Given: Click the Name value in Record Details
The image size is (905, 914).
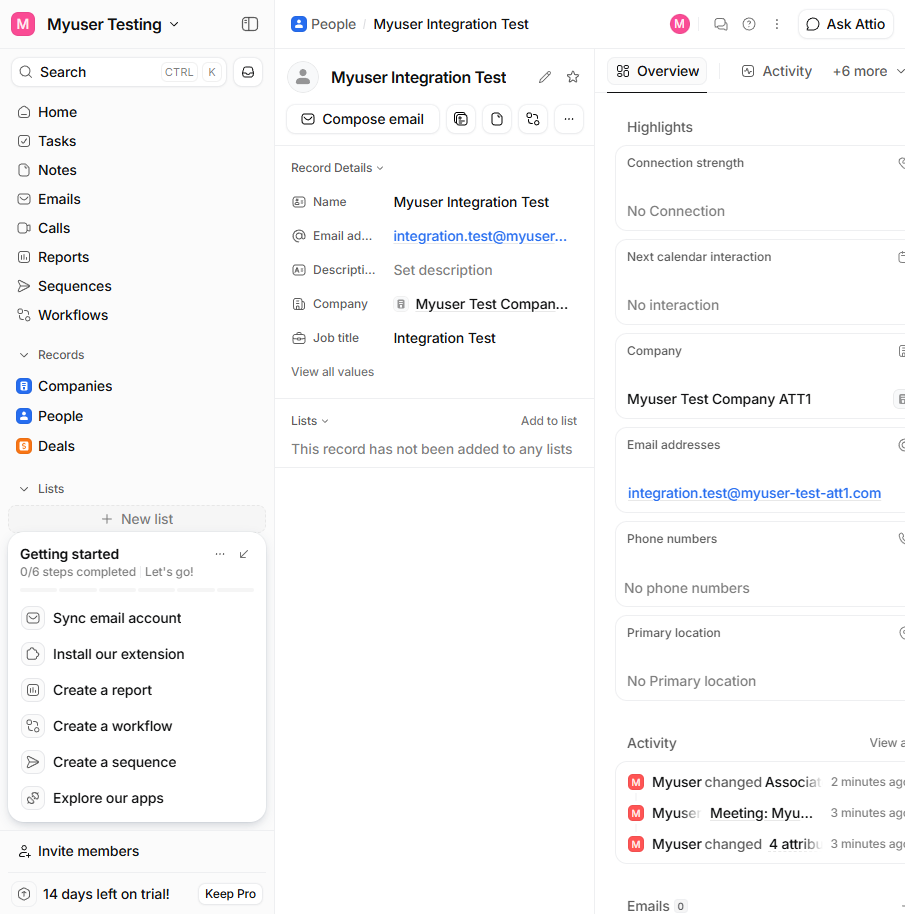Looking at the screenshot, I should pos(471,202).
